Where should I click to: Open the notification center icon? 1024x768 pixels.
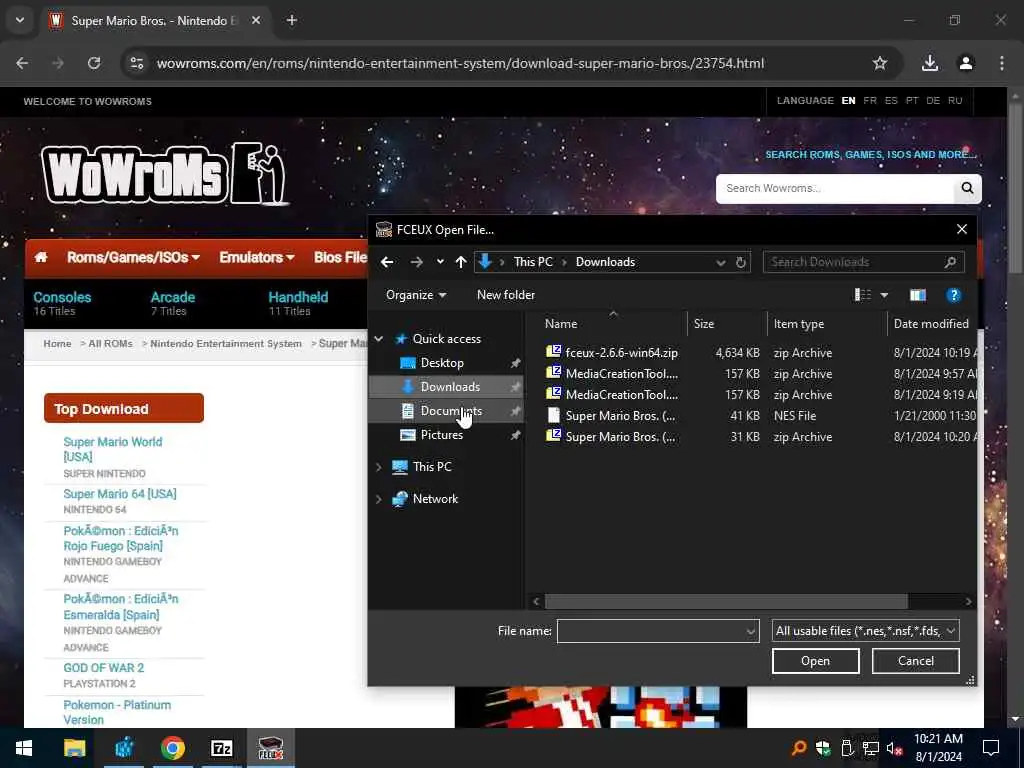991,748
